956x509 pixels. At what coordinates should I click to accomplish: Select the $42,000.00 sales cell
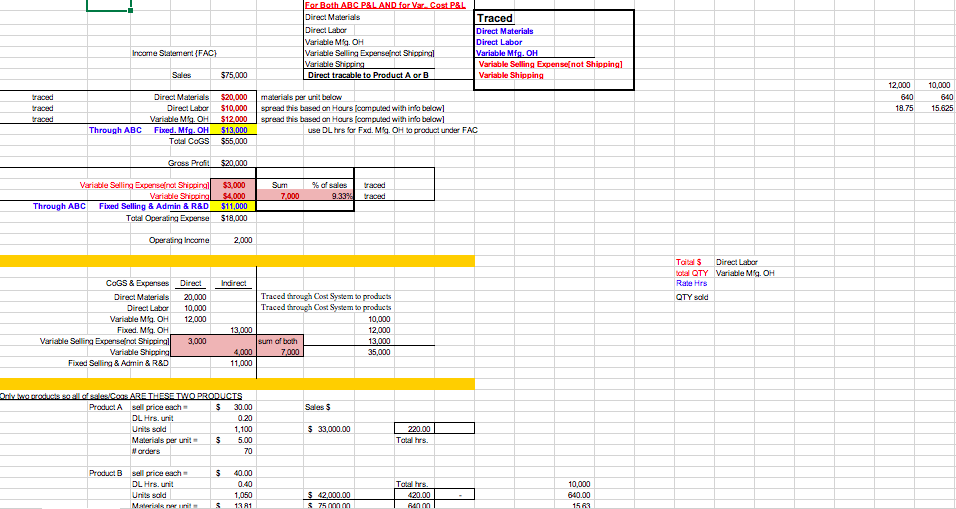pos(329,495)
